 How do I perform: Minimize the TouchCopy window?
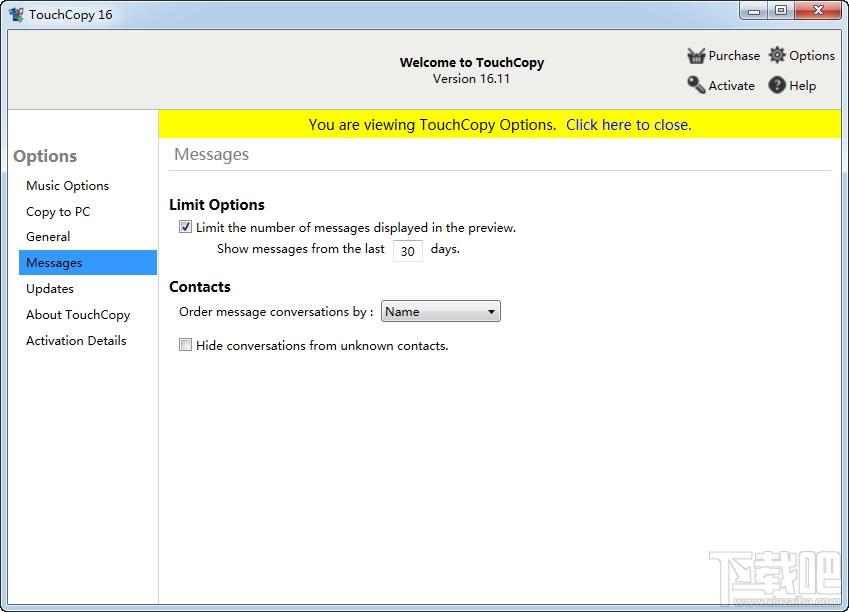755,11
